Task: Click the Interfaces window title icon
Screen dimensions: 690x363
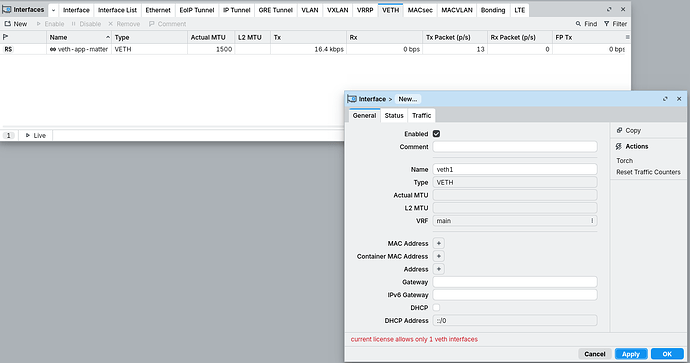Action: coord(7,10)
